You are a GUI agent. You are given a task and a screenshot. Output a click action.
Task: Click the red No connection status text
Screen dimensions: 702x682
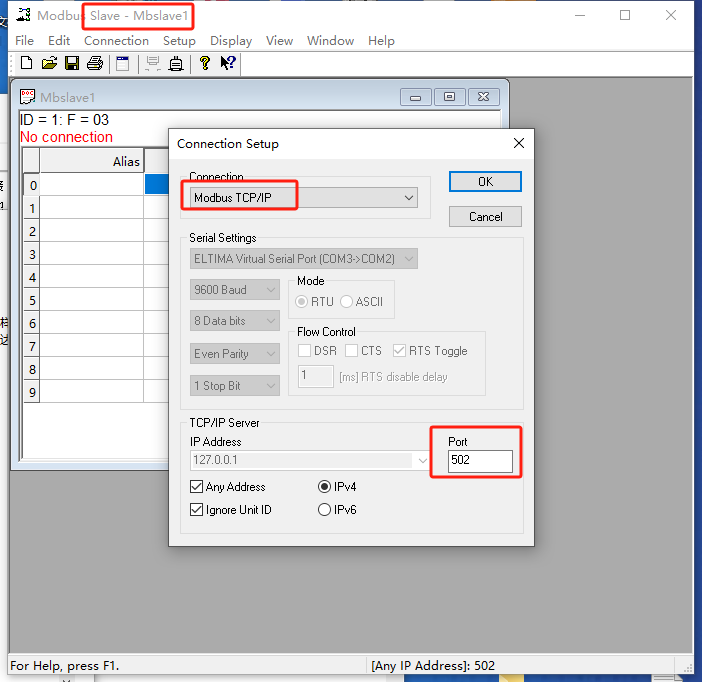(66, 137)
